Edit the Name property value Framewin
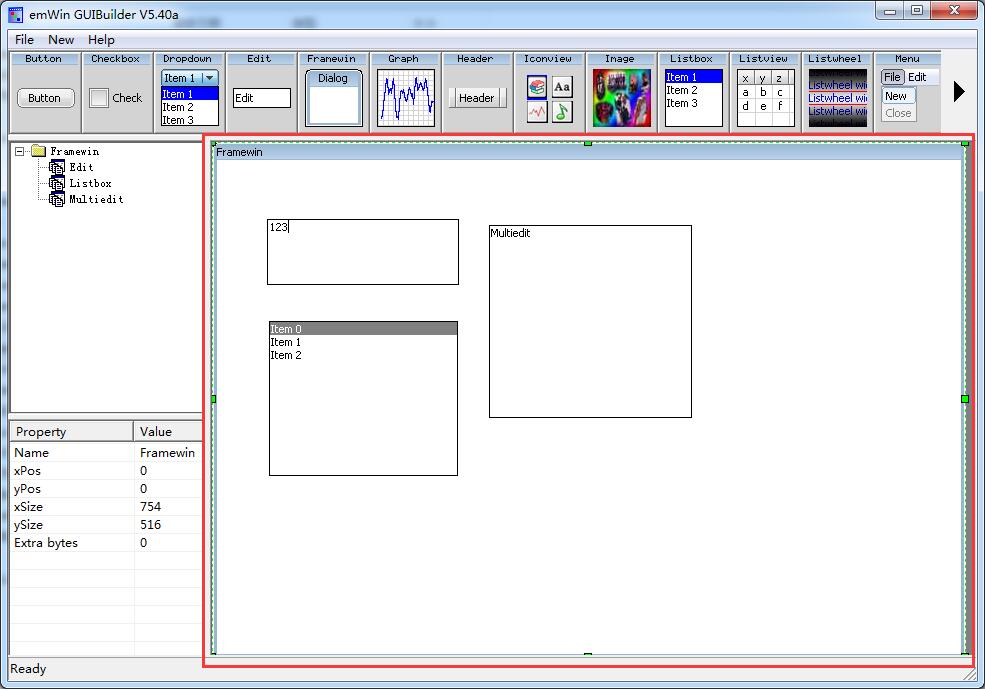This screenshot has width=985, height=689. pos(168,452)
